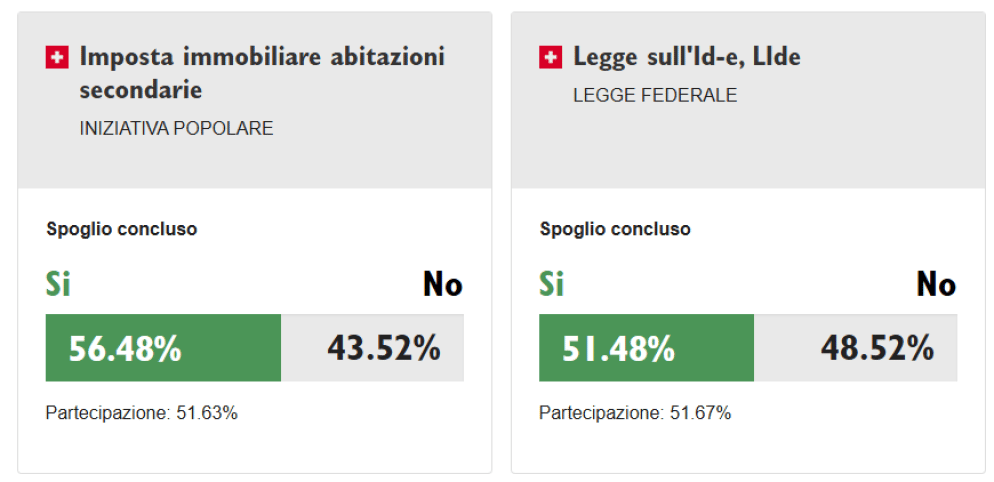994x482 pixels.
Task: Click the grey 43.52% No bar
Action: 373,348
